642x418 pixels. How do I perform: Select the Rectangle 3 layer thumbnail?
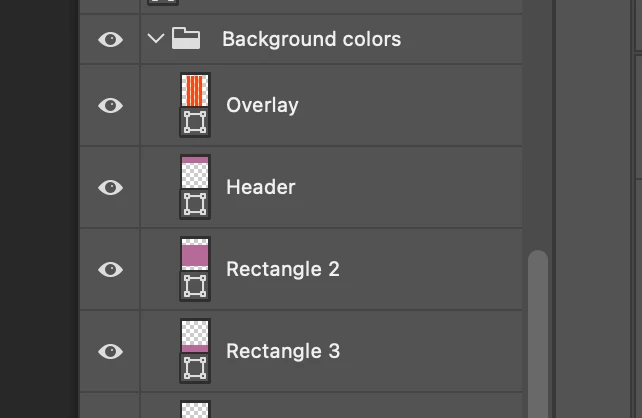click(x=195, y=336)
